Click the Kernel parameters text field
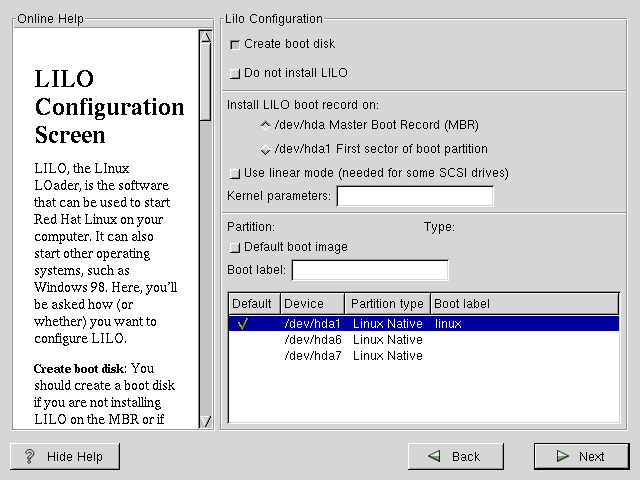 [x=414, y=196]
